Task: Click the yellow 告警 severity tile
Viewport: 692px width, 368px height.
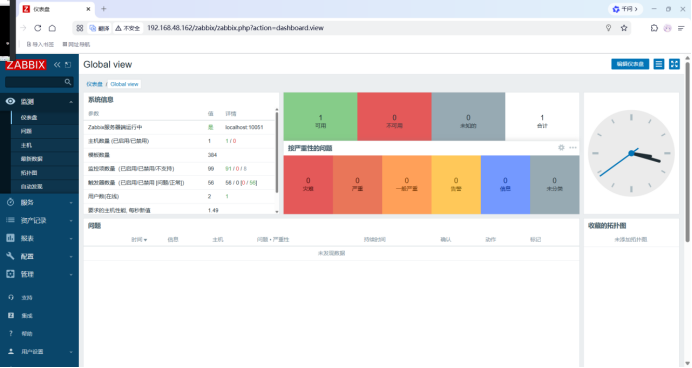Action: (456, 185)
